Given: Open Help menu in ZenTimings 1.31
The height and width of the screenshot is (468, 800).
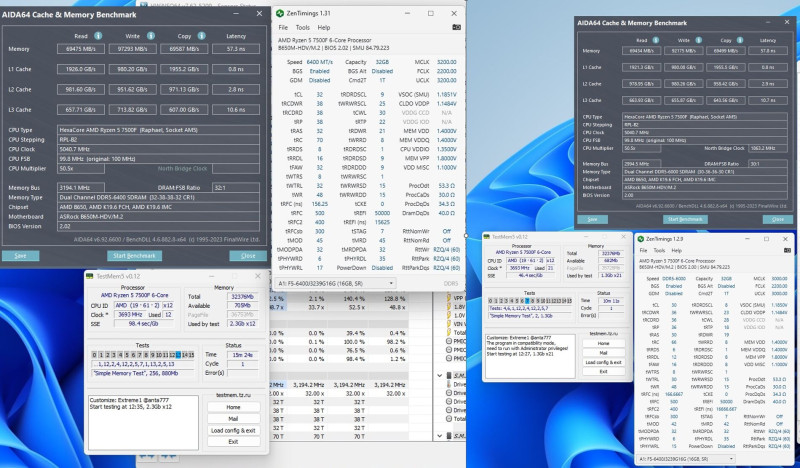Looking at the screenshot, I should 323,28.
